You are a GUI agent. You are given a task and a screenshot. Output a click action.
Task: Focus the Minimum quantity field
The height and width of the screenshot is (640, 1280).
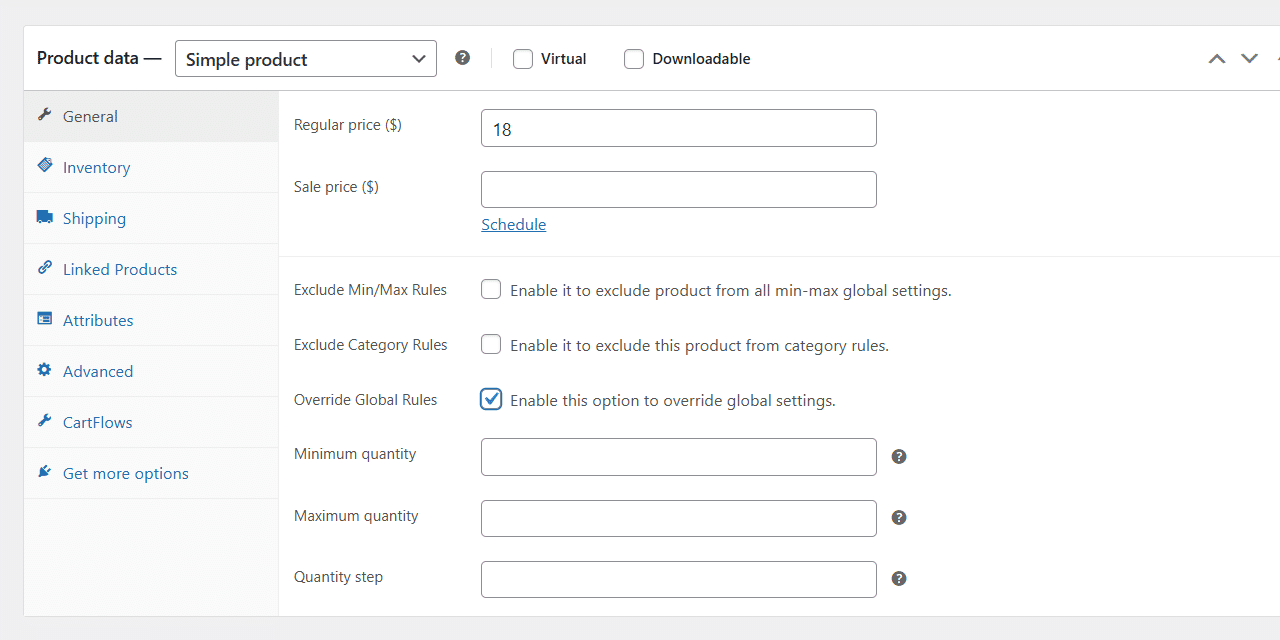tap(679, 457)
